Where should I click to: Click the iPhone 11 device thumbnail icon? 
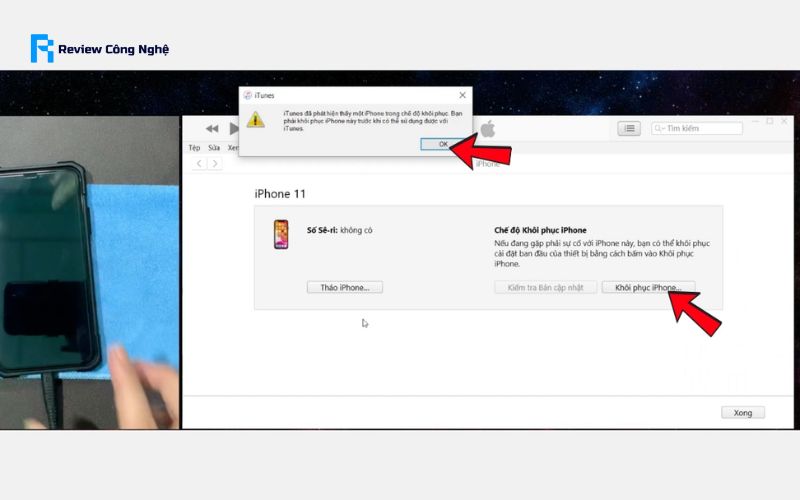(x=281, y=236)
